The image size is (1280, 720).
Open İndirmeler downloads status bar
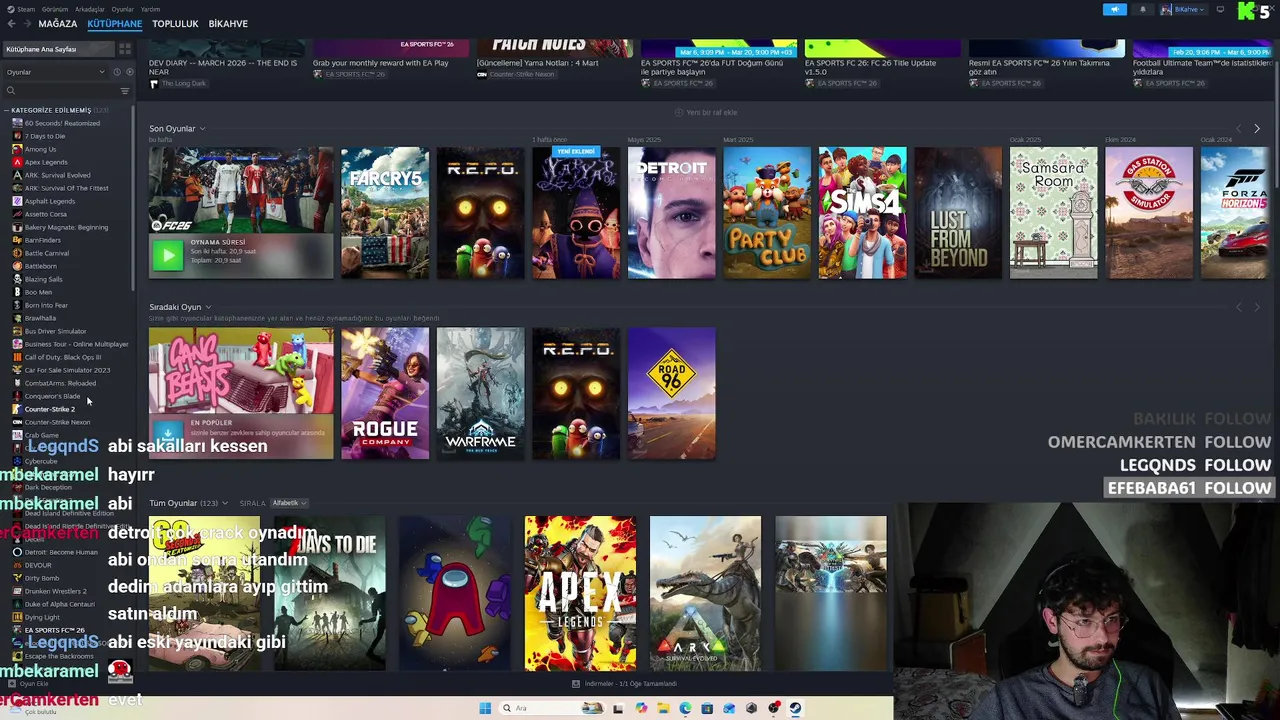(x=624, y=684)
